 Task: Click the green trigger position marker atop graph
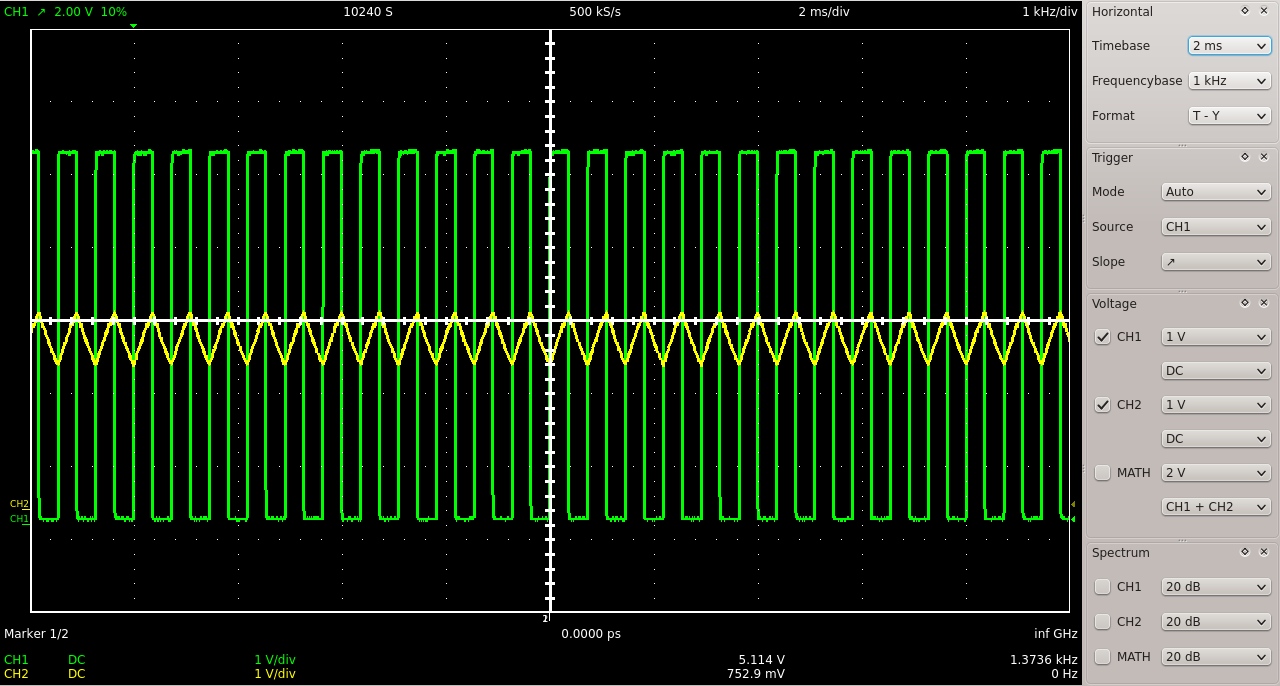(x=133, y=26)
